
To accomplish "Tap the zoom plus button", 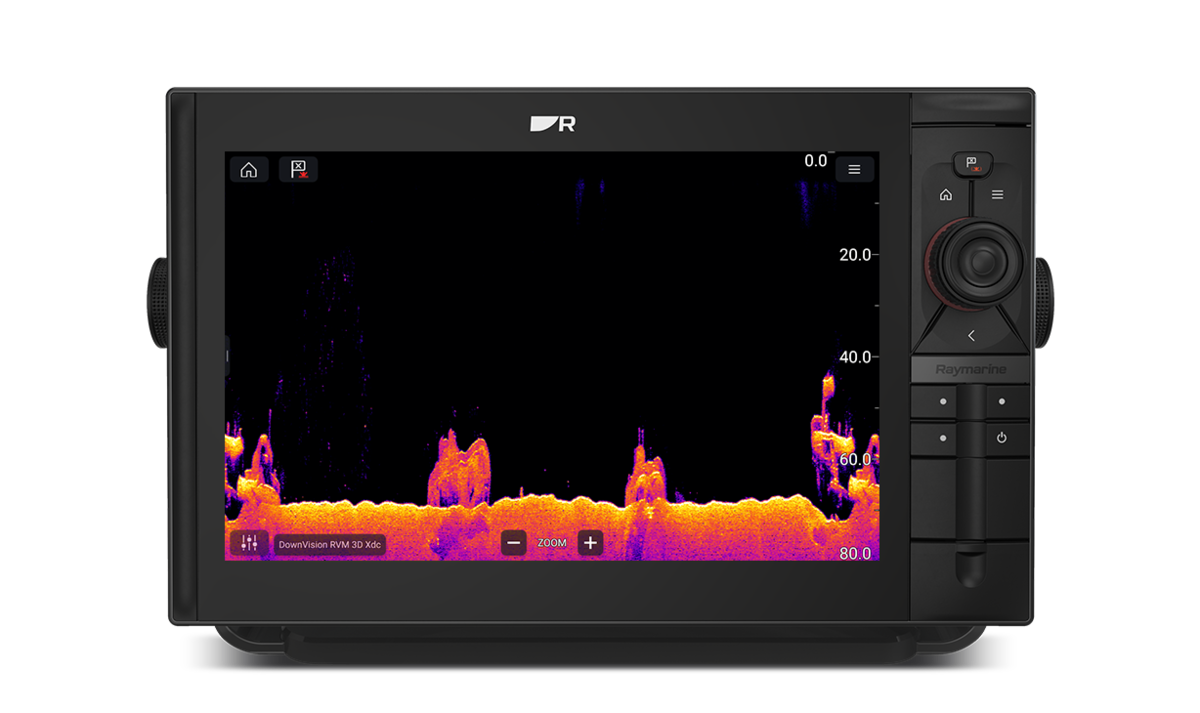I will (x=590, y=543).
